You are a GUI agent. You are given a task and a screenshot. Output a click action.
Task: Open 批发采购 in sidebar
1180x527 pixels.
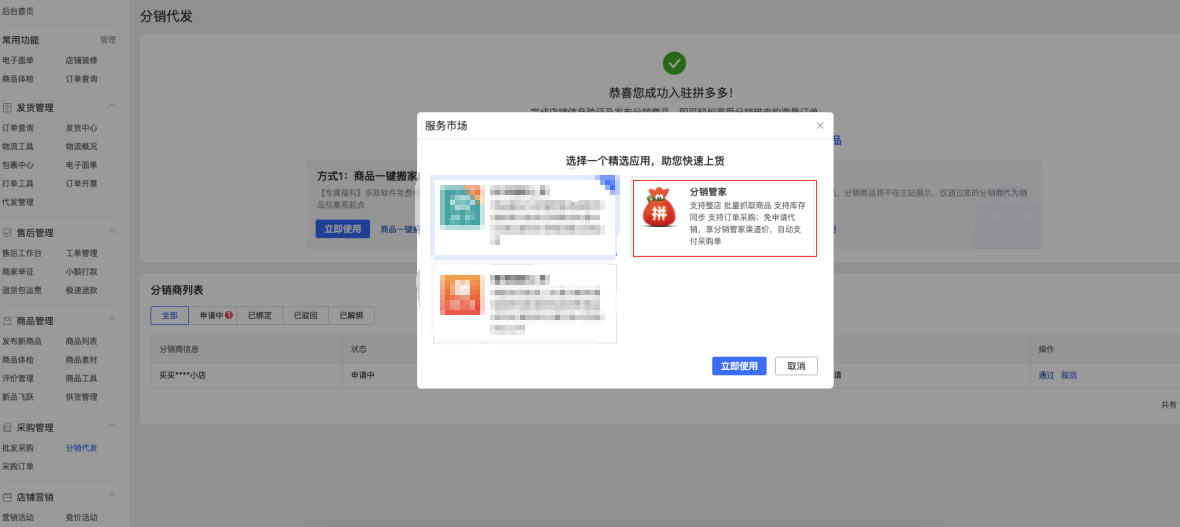tap(18, 448)
